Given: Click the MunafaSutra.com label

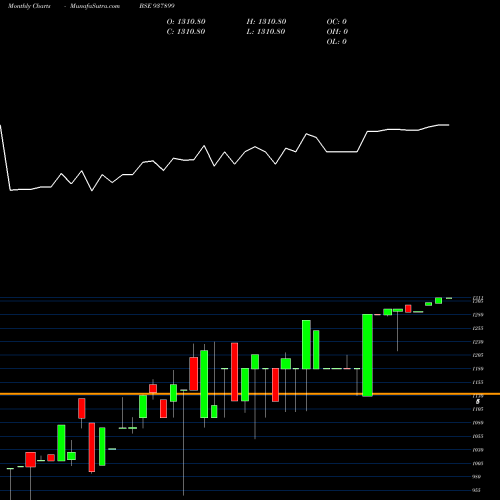Looking at the screenshot, I should (x=95, y=6).
